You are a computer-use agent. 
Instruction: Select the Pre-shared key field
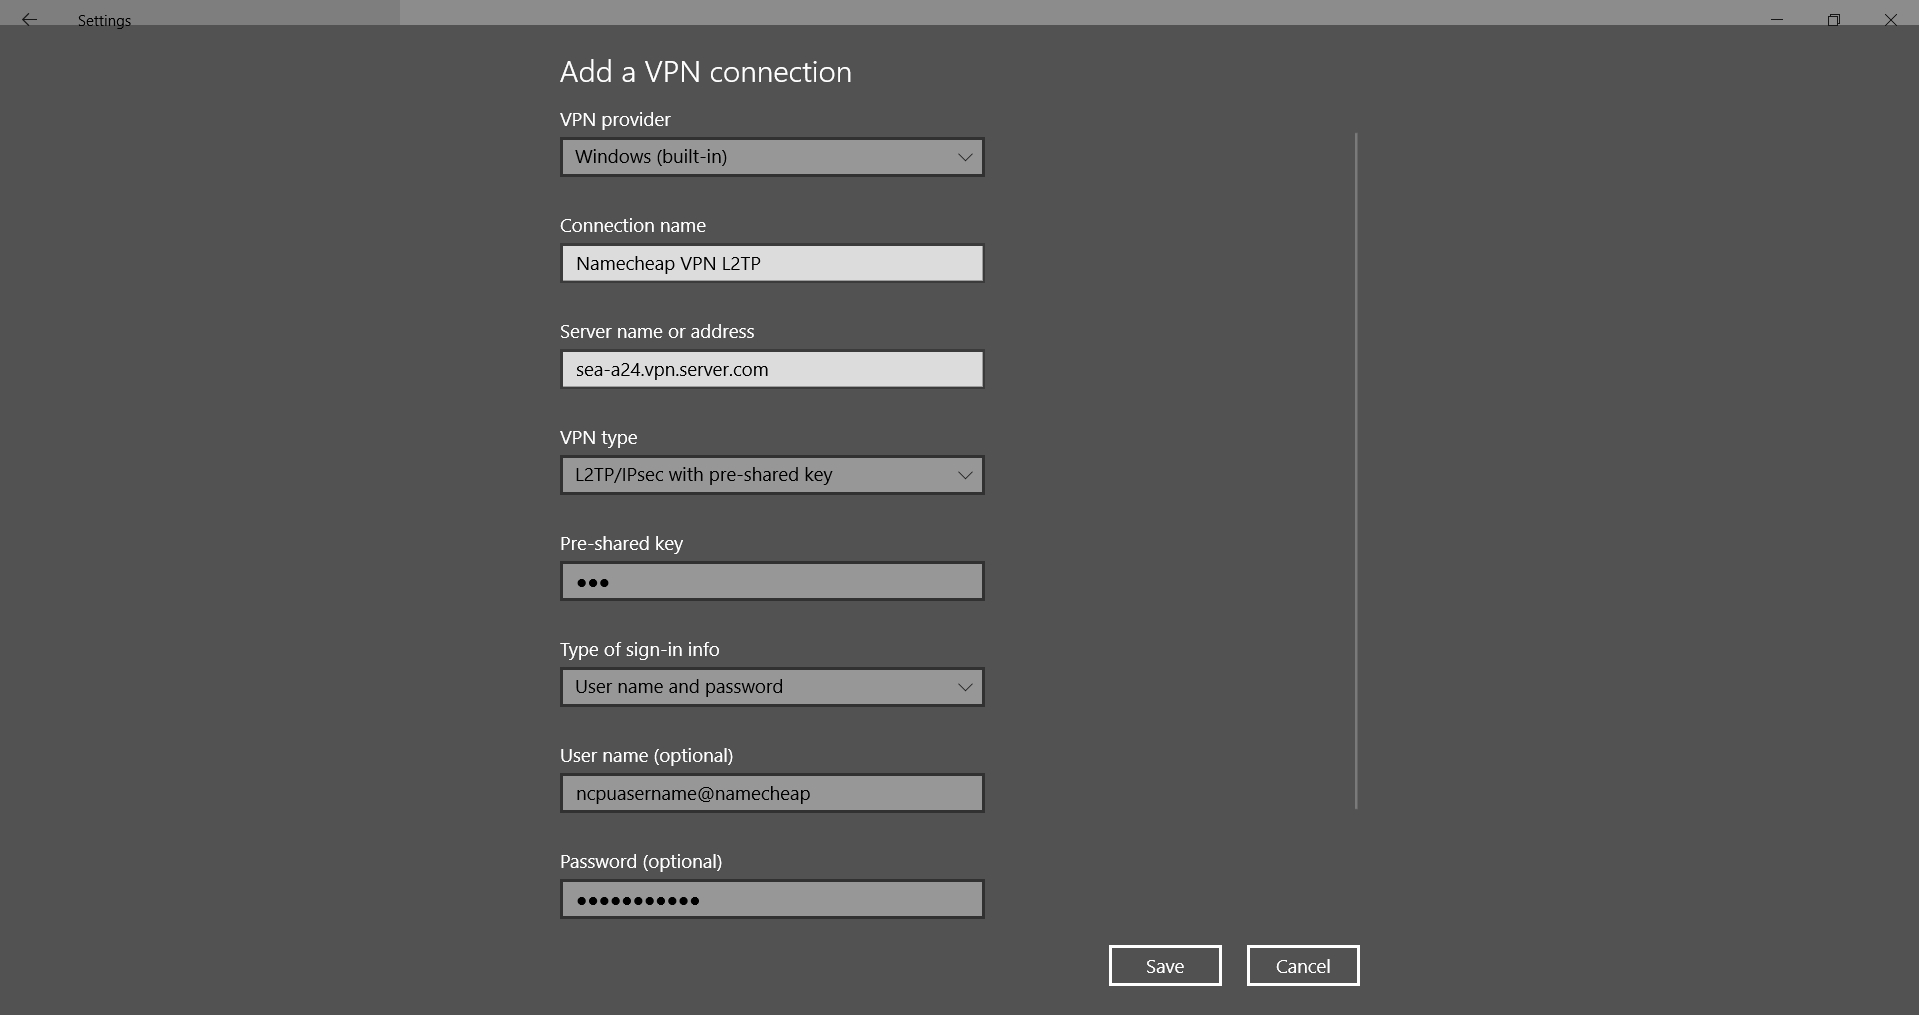tap(772, 581)
